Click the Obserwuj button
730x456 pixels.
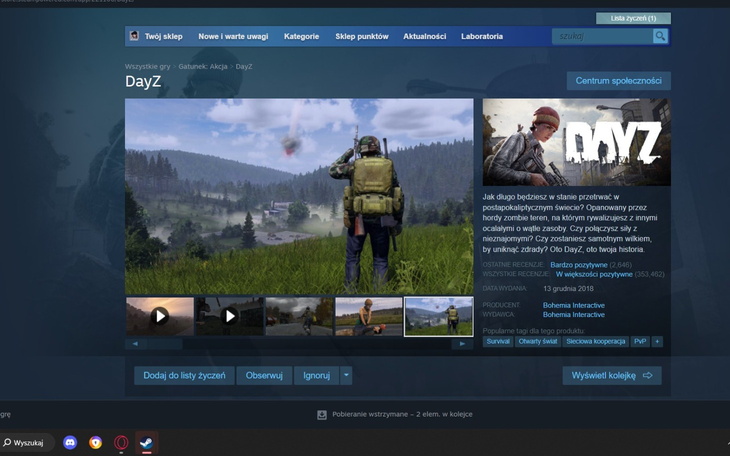pos(264,375)
